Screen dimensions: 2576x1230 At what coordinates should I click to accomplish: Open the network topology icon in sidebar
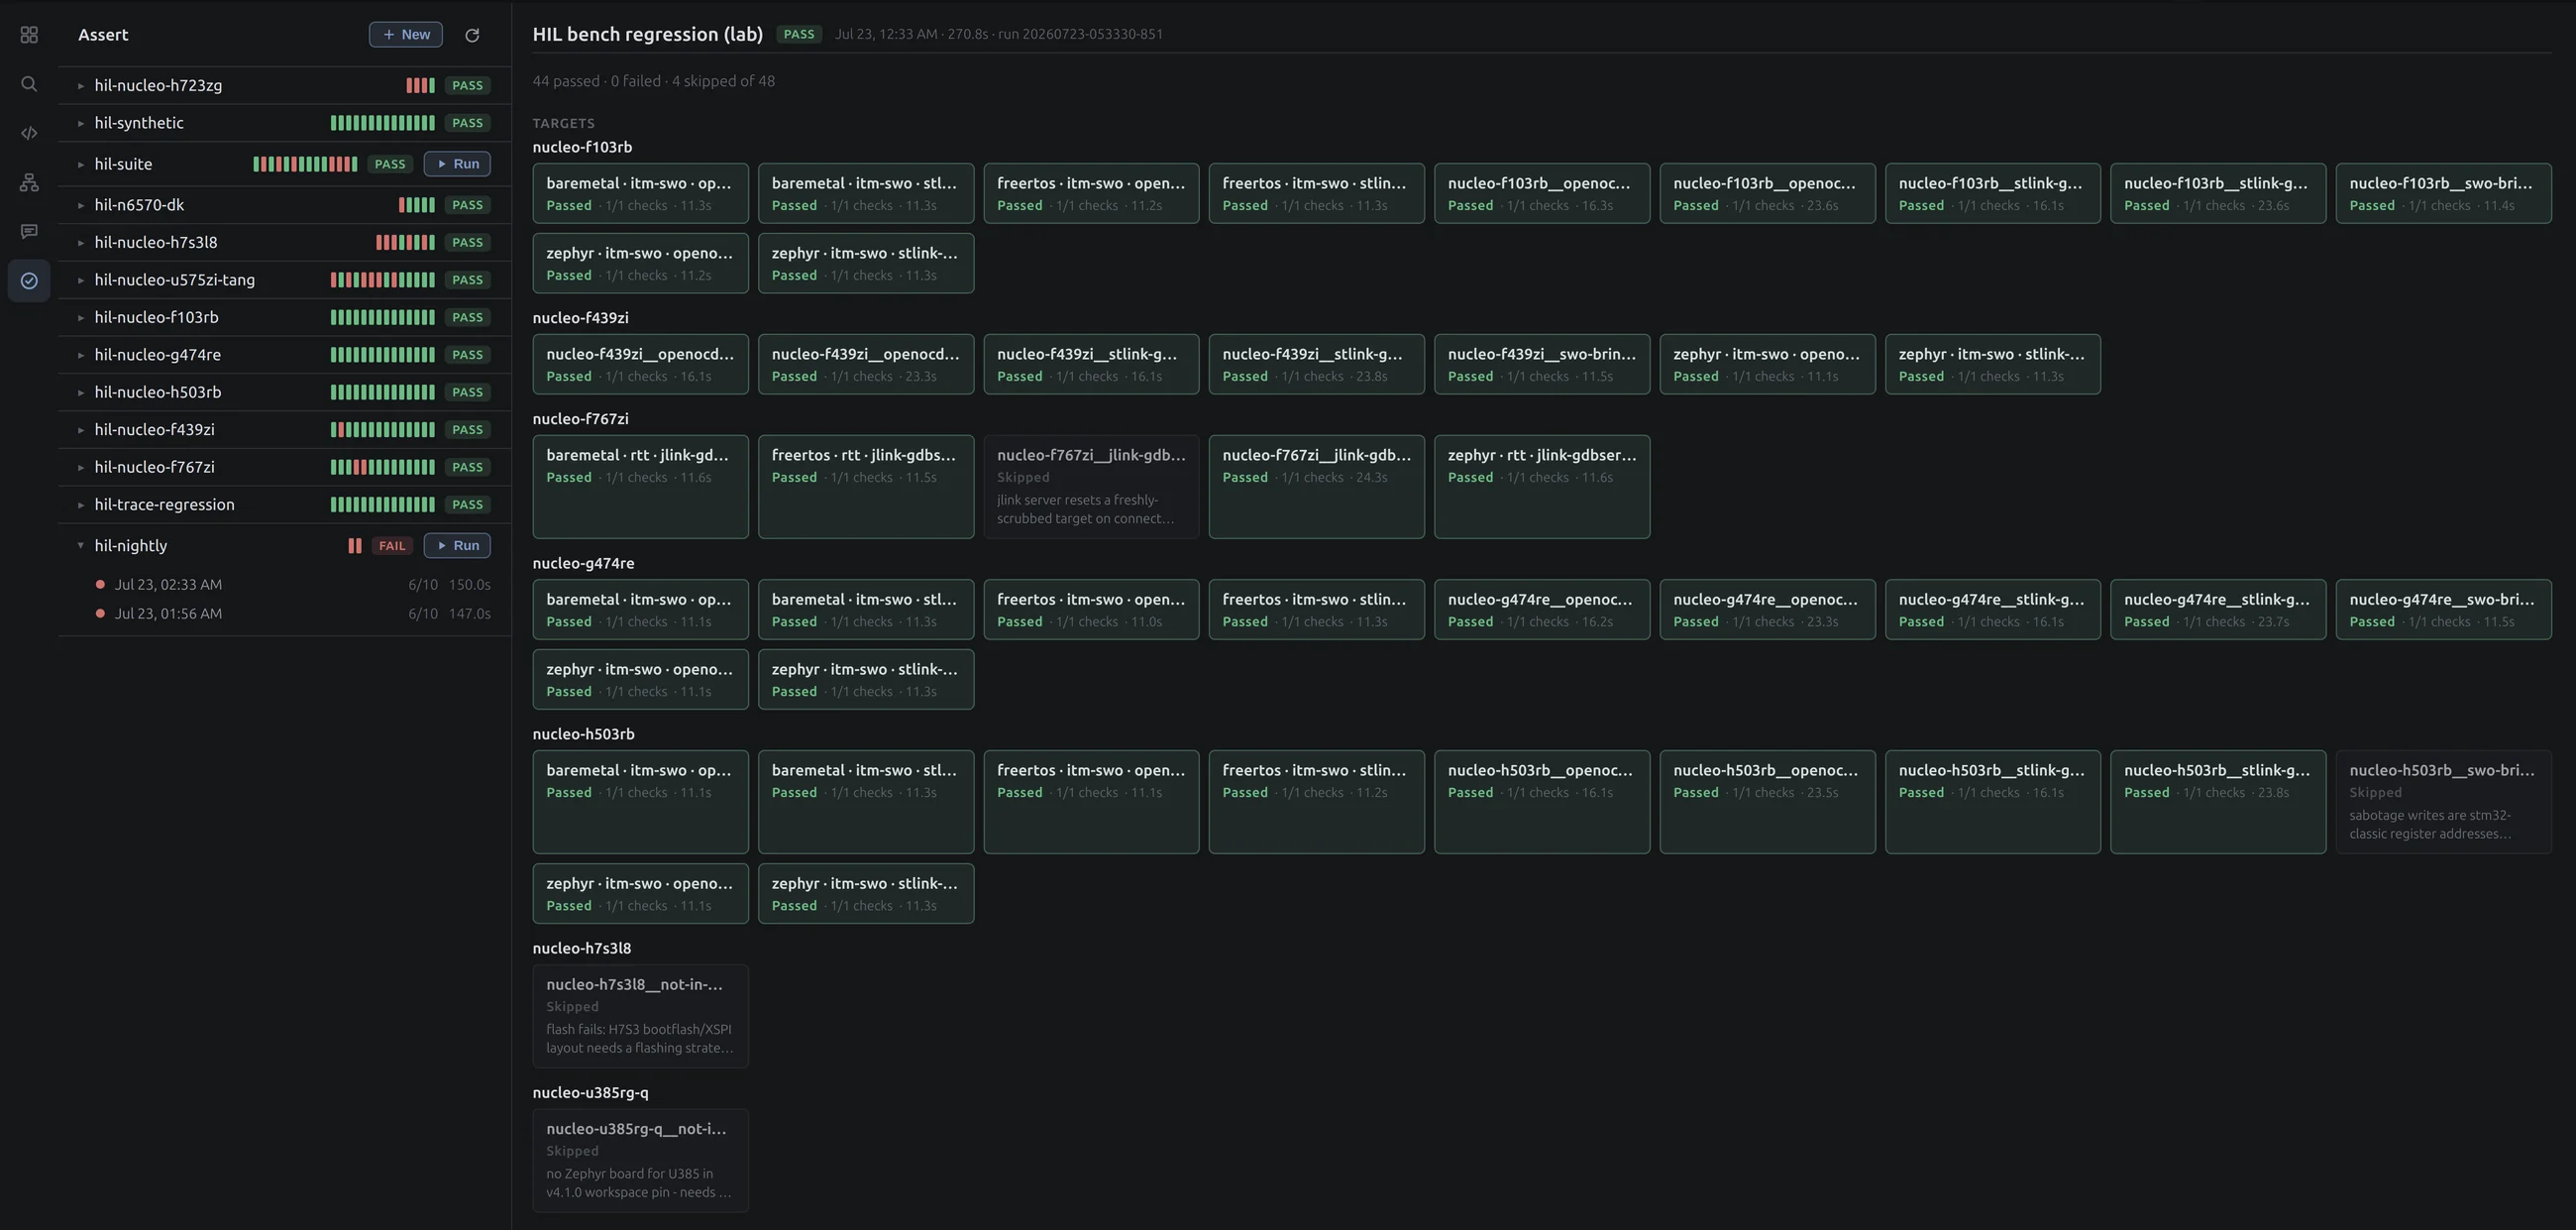pyautogui.click(x=29, y=182)
